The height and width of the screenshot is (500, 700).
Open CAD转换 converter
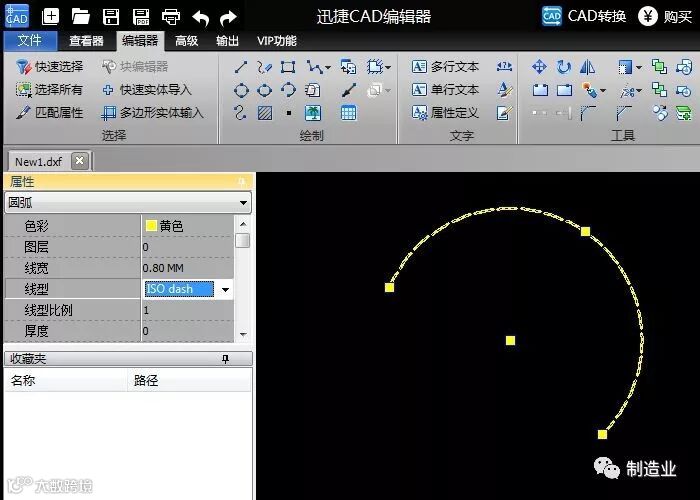point(583,17)
